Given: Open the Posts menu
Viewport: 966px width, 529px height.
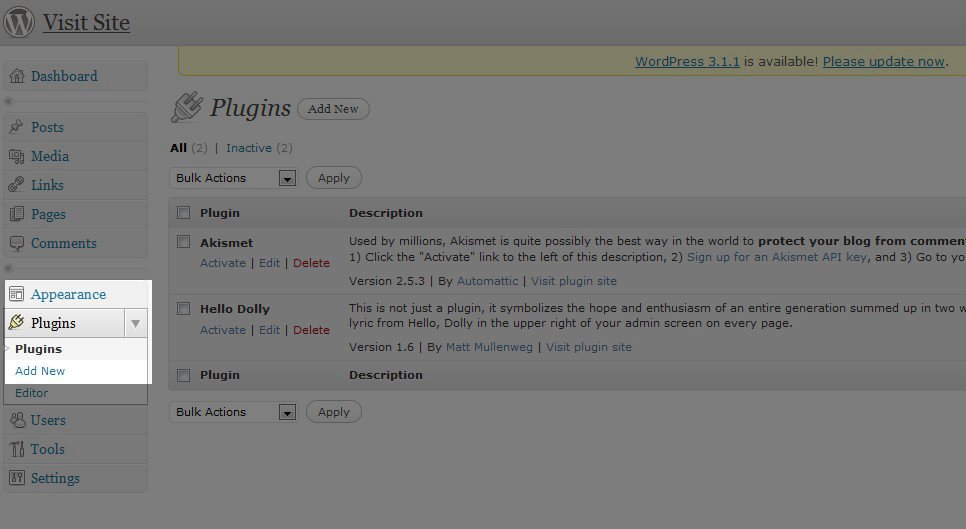Looking at the screenshot, I should pos(47,127).
